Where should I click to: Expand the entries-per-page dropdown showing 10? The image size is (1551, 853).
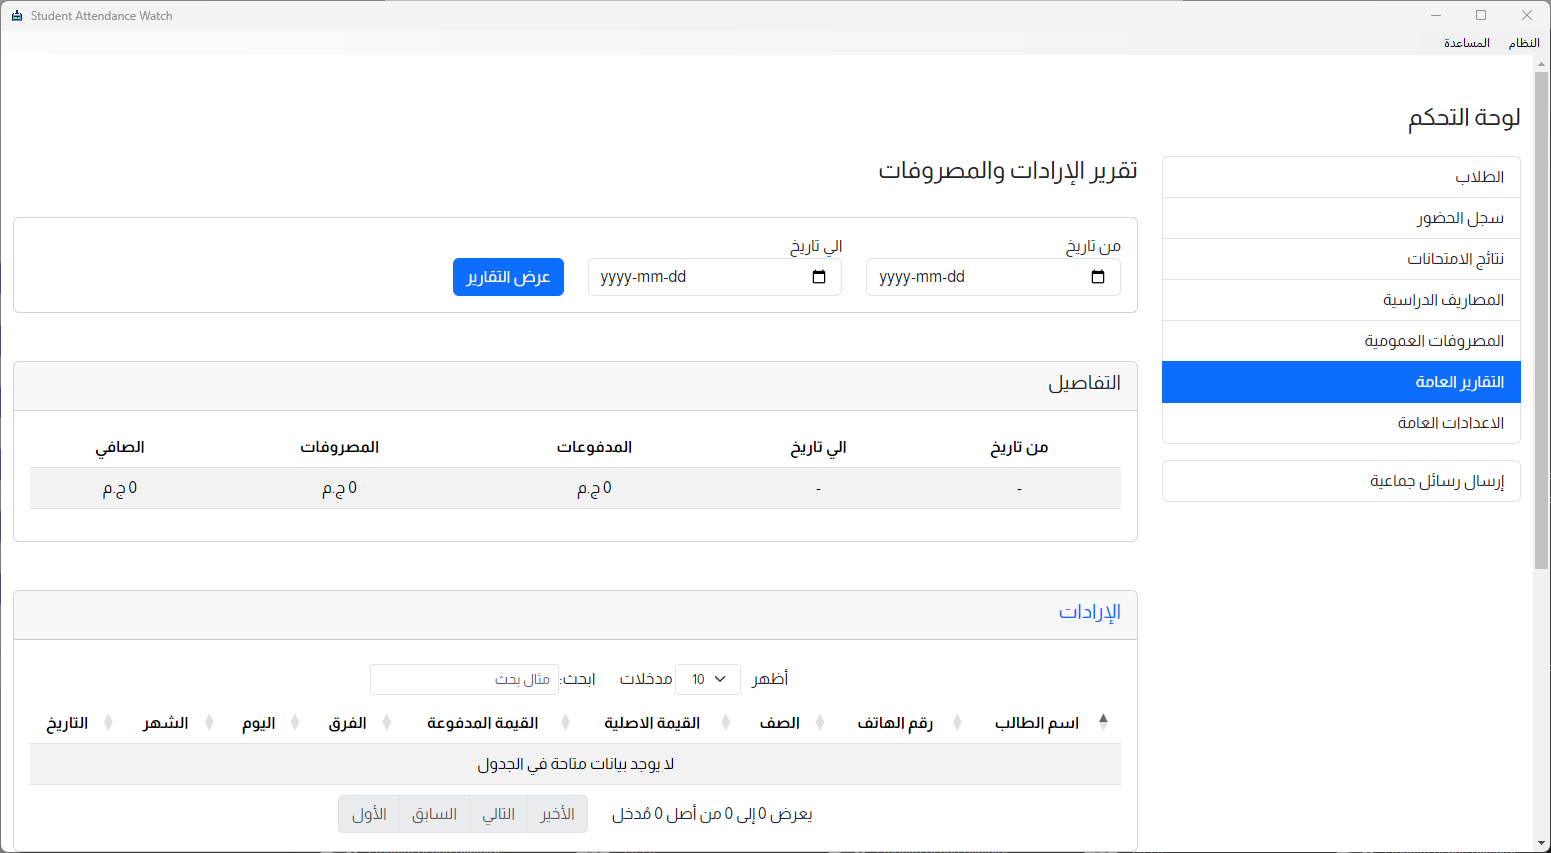click(x=708, y=679)
